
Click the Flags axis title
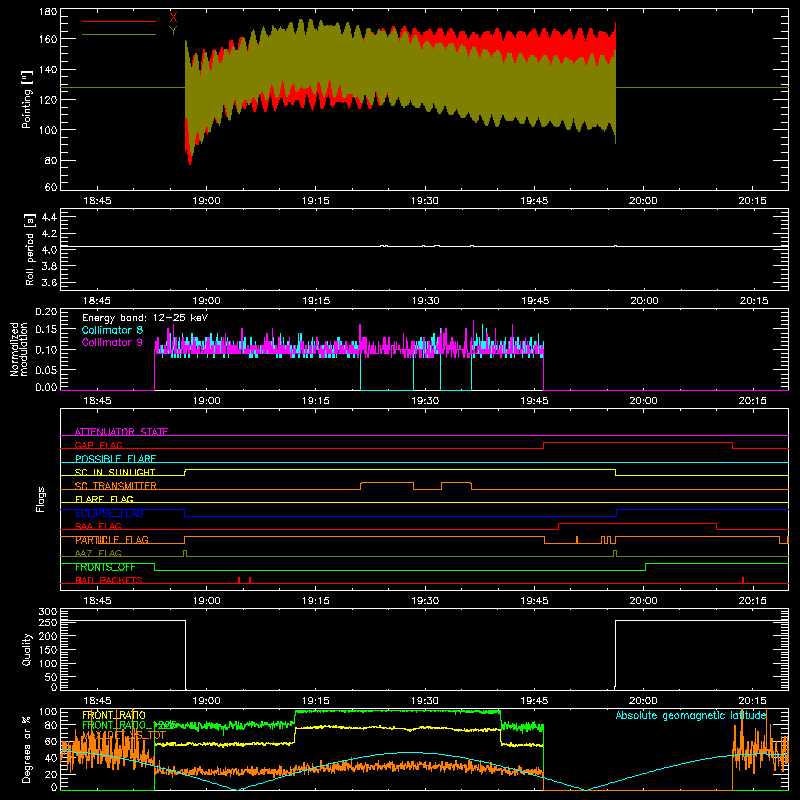pos(40,499)
